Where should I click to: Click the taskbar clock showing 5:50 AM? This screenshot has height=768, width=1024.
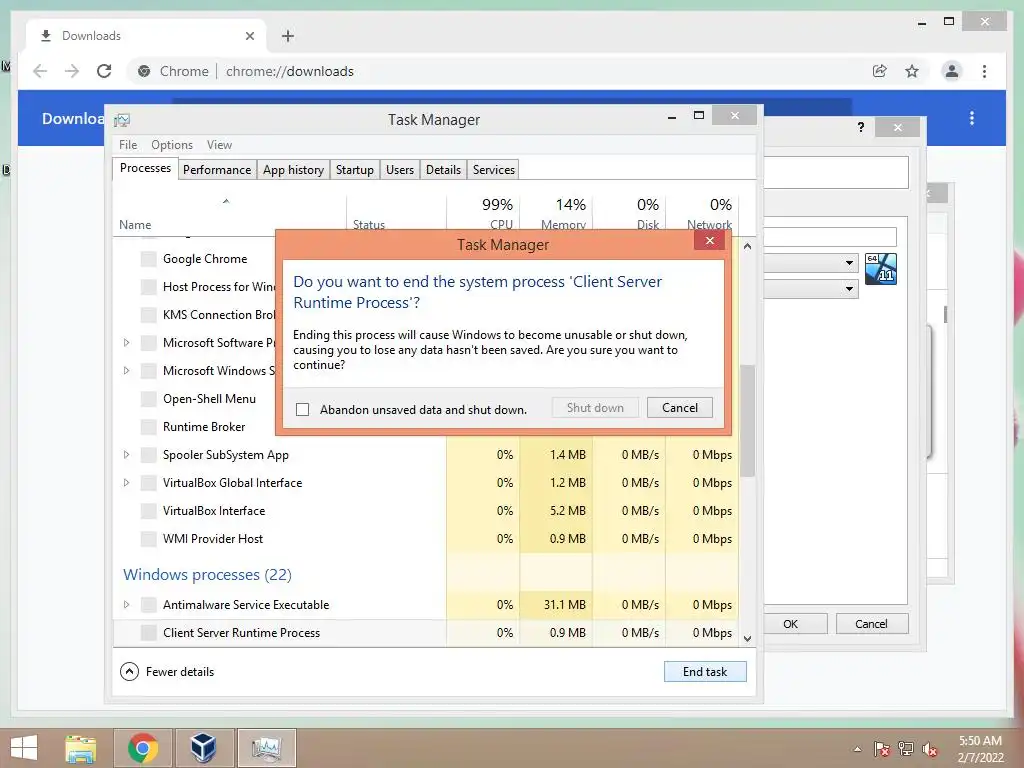[980, 749]
